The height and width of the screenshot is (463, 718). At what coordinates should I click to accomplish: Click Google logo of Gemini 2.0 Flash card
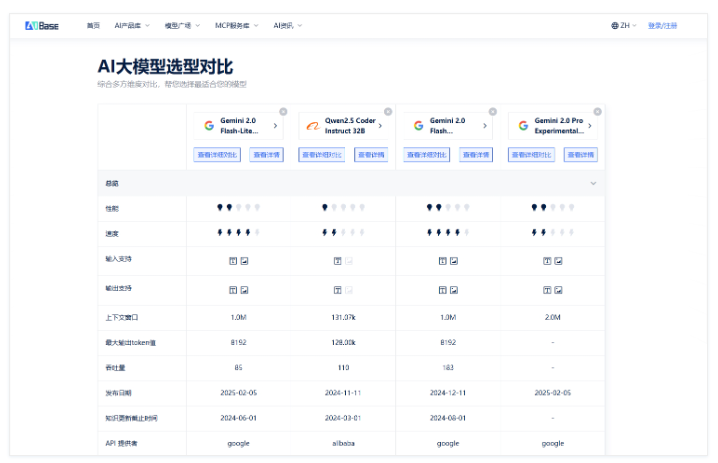419,125
